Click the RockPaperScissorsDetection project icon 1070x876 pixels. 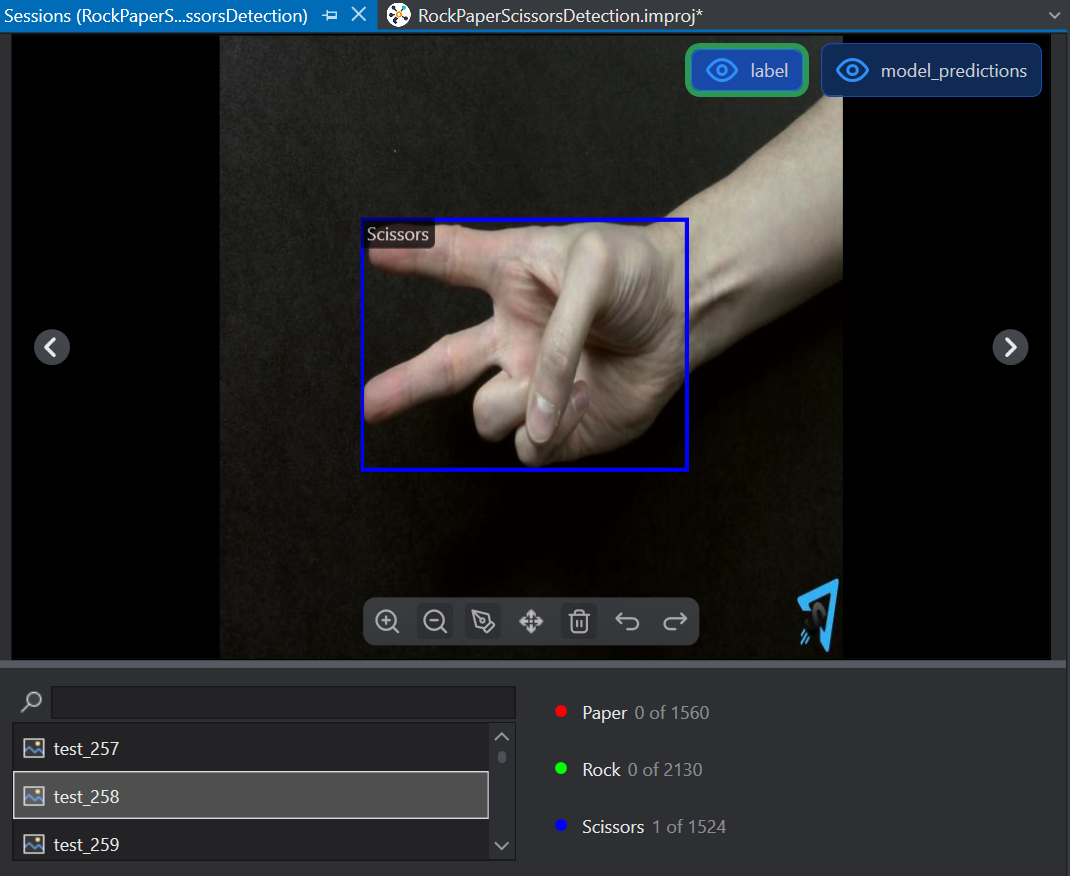coord(399,15)
